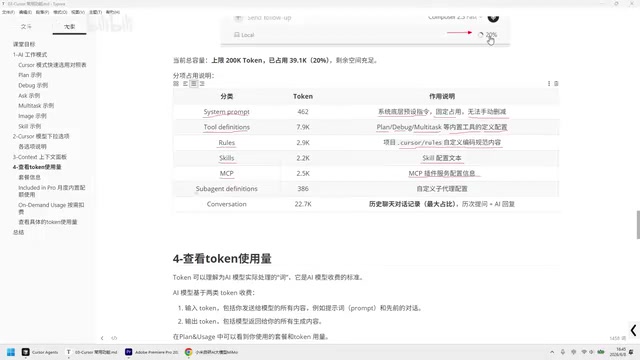The height and width of the screenshot is (360, 640).
Task: Go to Multitask 示例 in outline
Action: 36,106
